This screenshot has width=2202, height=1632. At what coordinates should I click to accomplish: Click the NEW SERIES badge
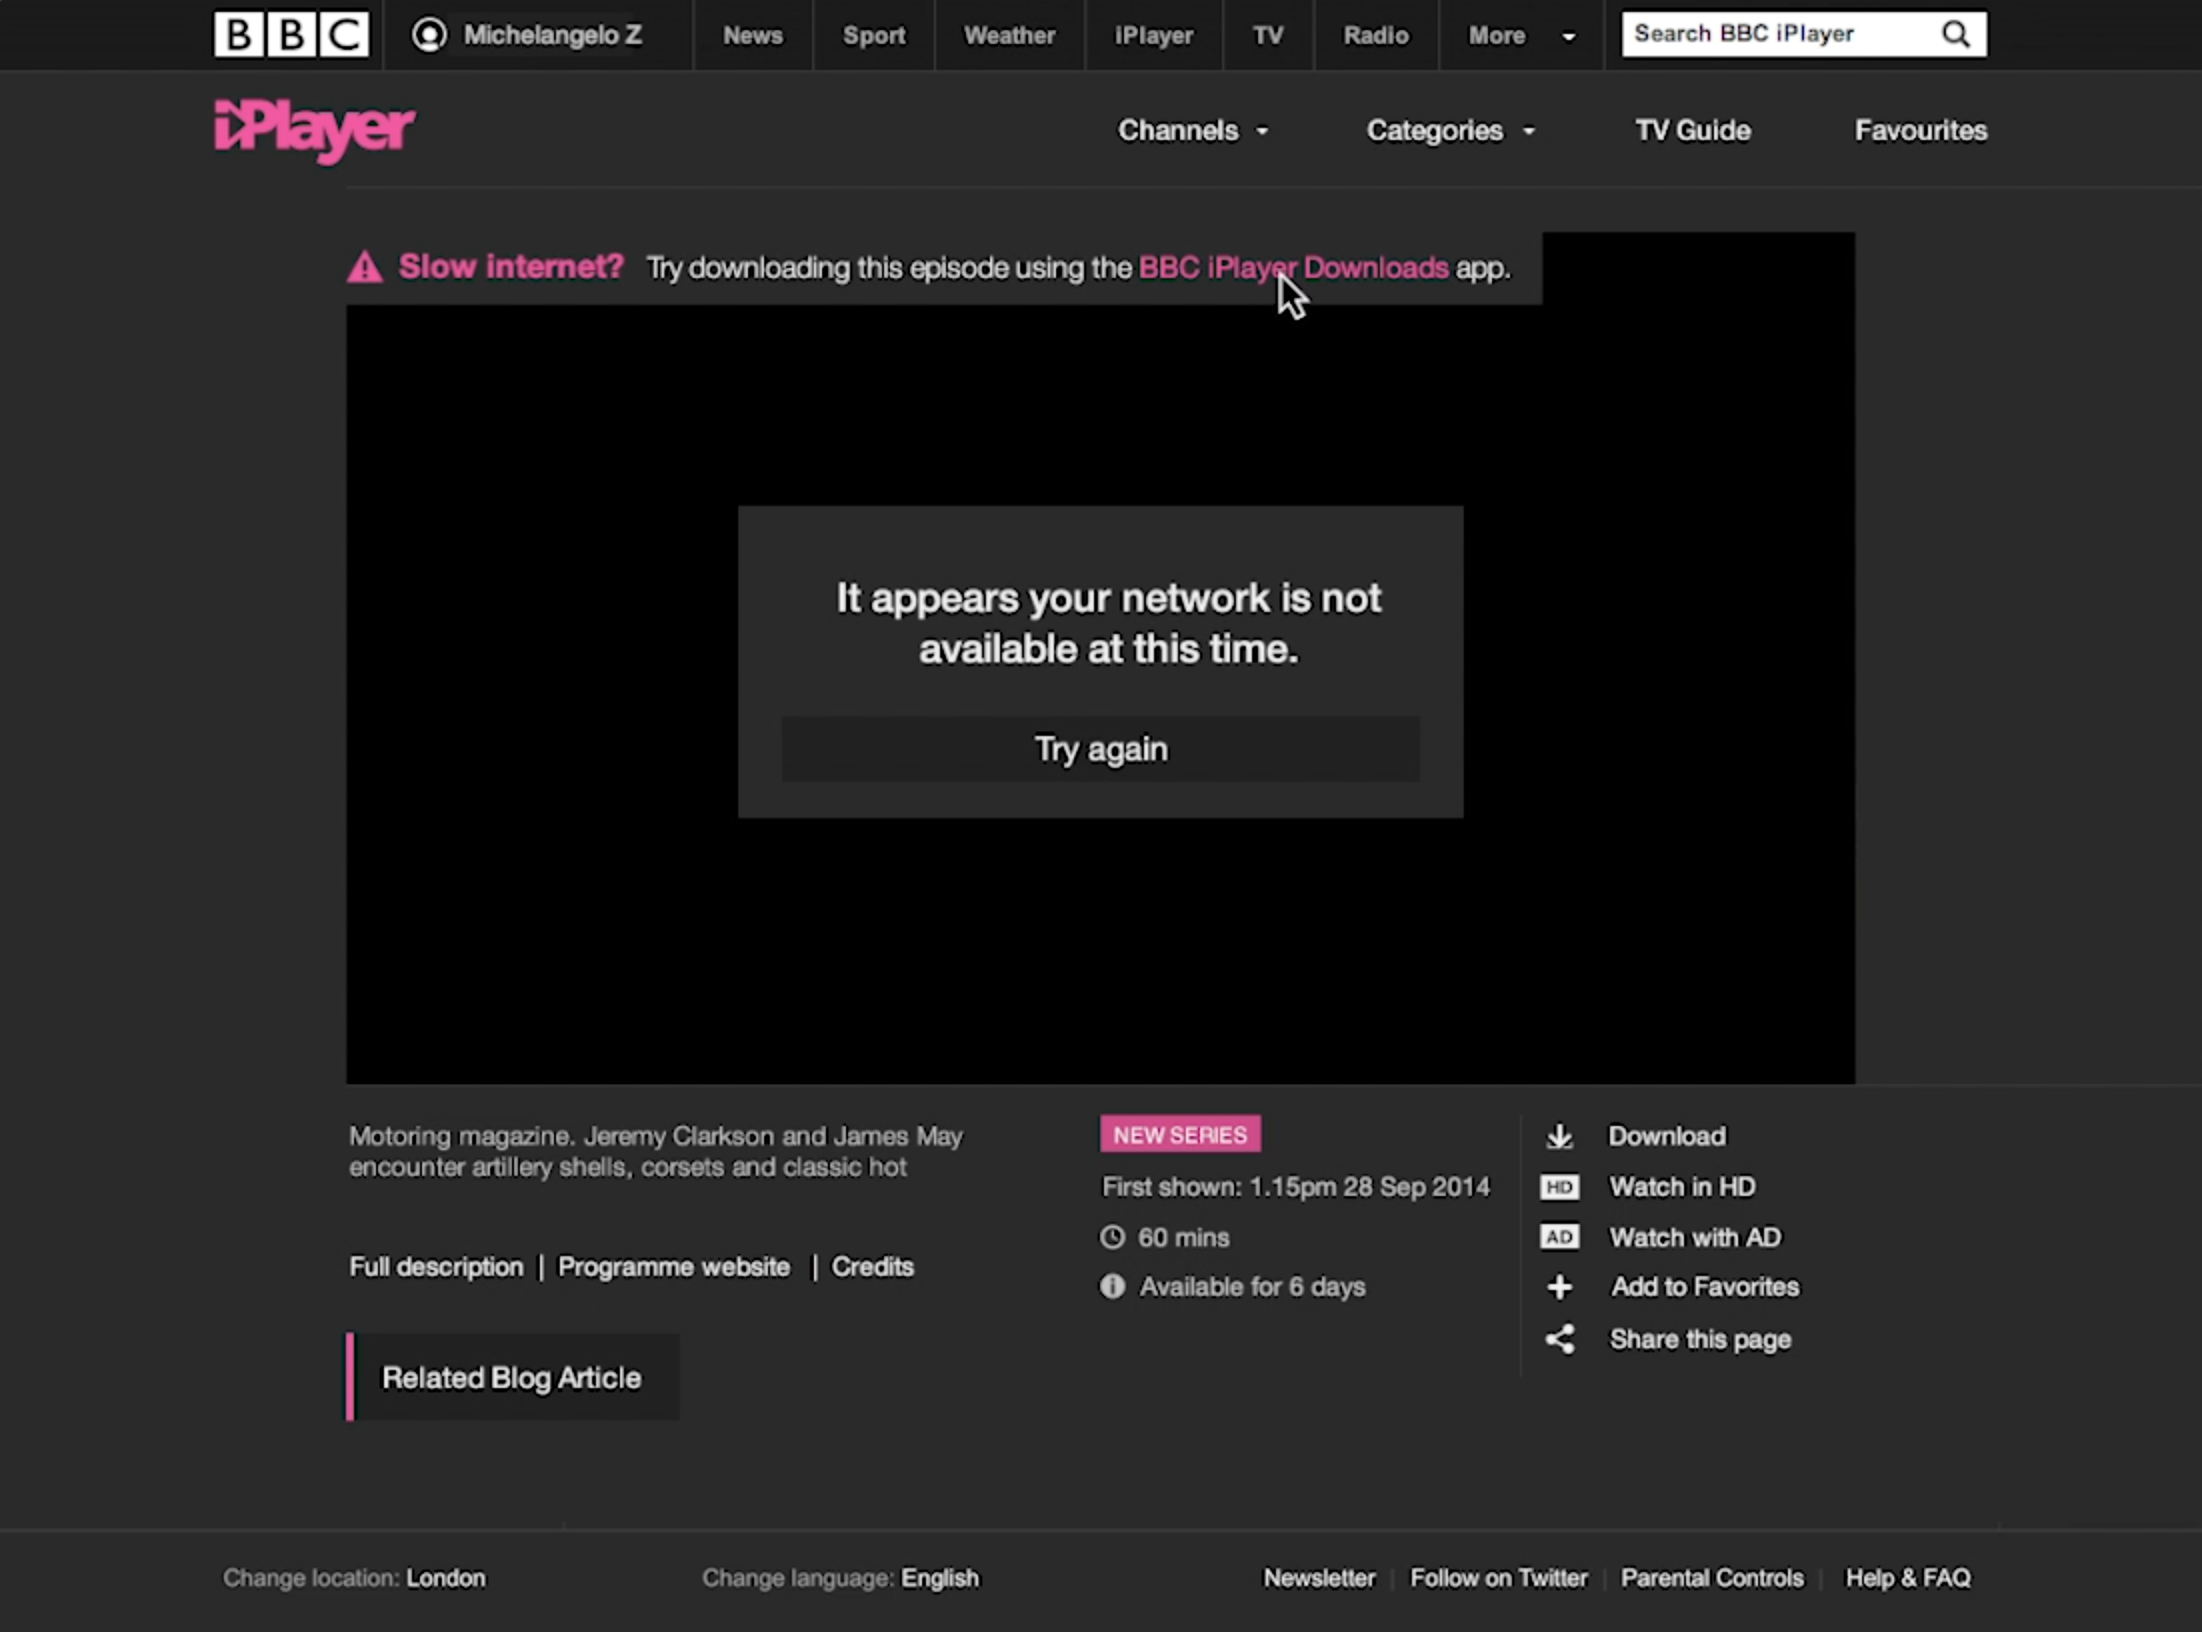1180,1135
